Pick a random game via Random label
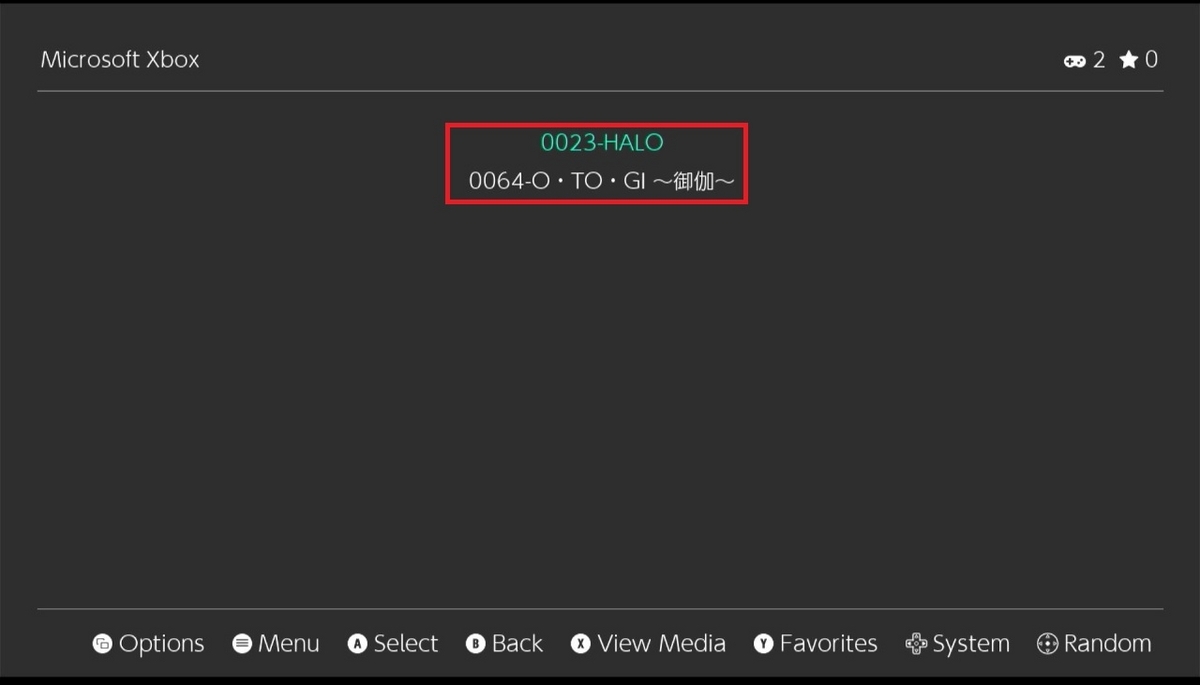The width and height of the screenshot is (1200, 685). pyautogui.click(x=1108, y=644)
